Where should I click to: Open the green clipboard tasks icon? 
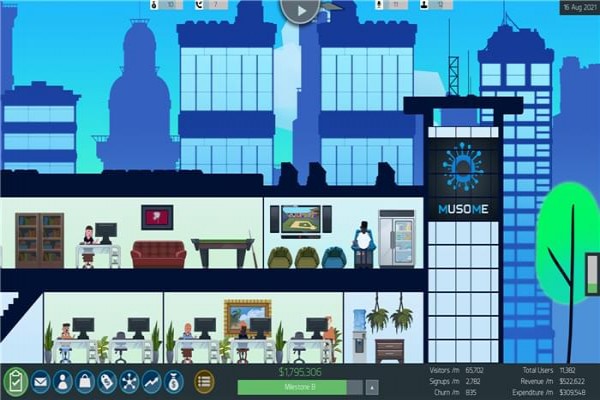point(15,382)
